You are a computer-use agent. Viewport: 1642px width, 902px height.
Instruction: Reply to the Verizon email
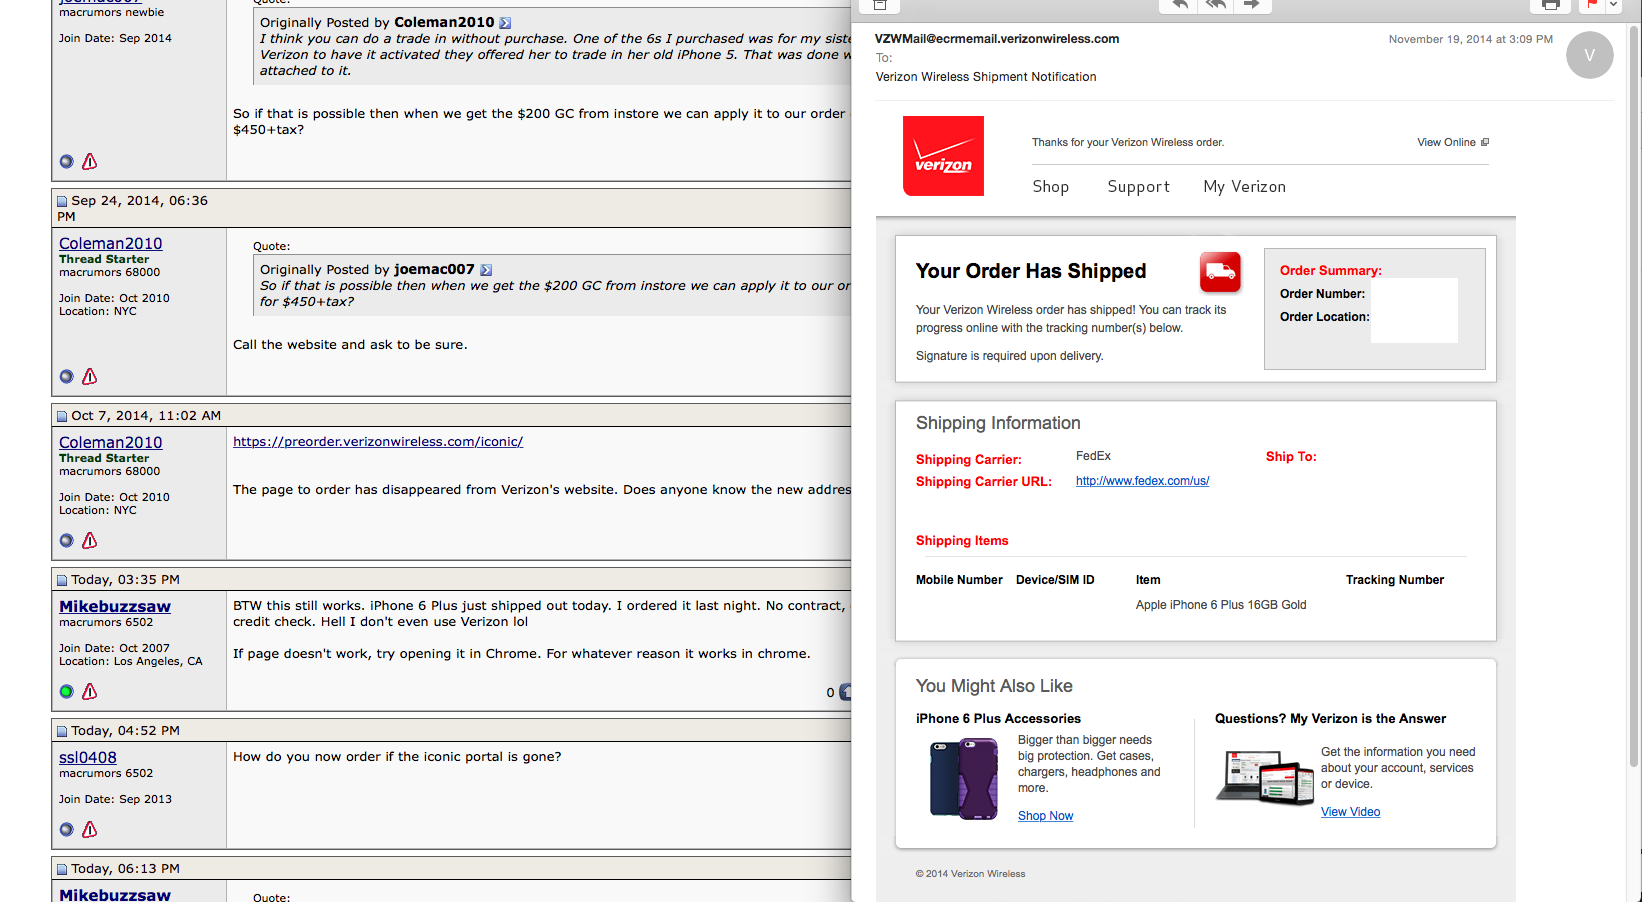pyautogui.click(x=1179, y=5)
